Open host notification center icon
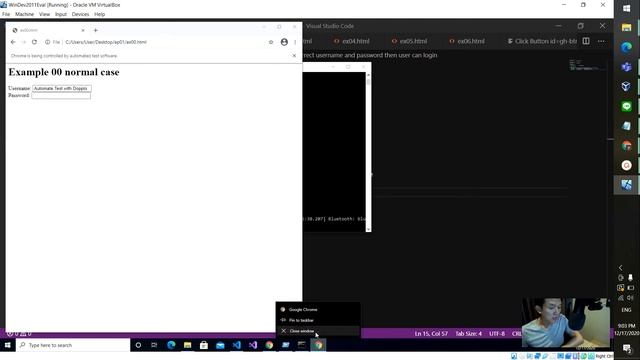 pyautogui.click(x=627, y=348)
